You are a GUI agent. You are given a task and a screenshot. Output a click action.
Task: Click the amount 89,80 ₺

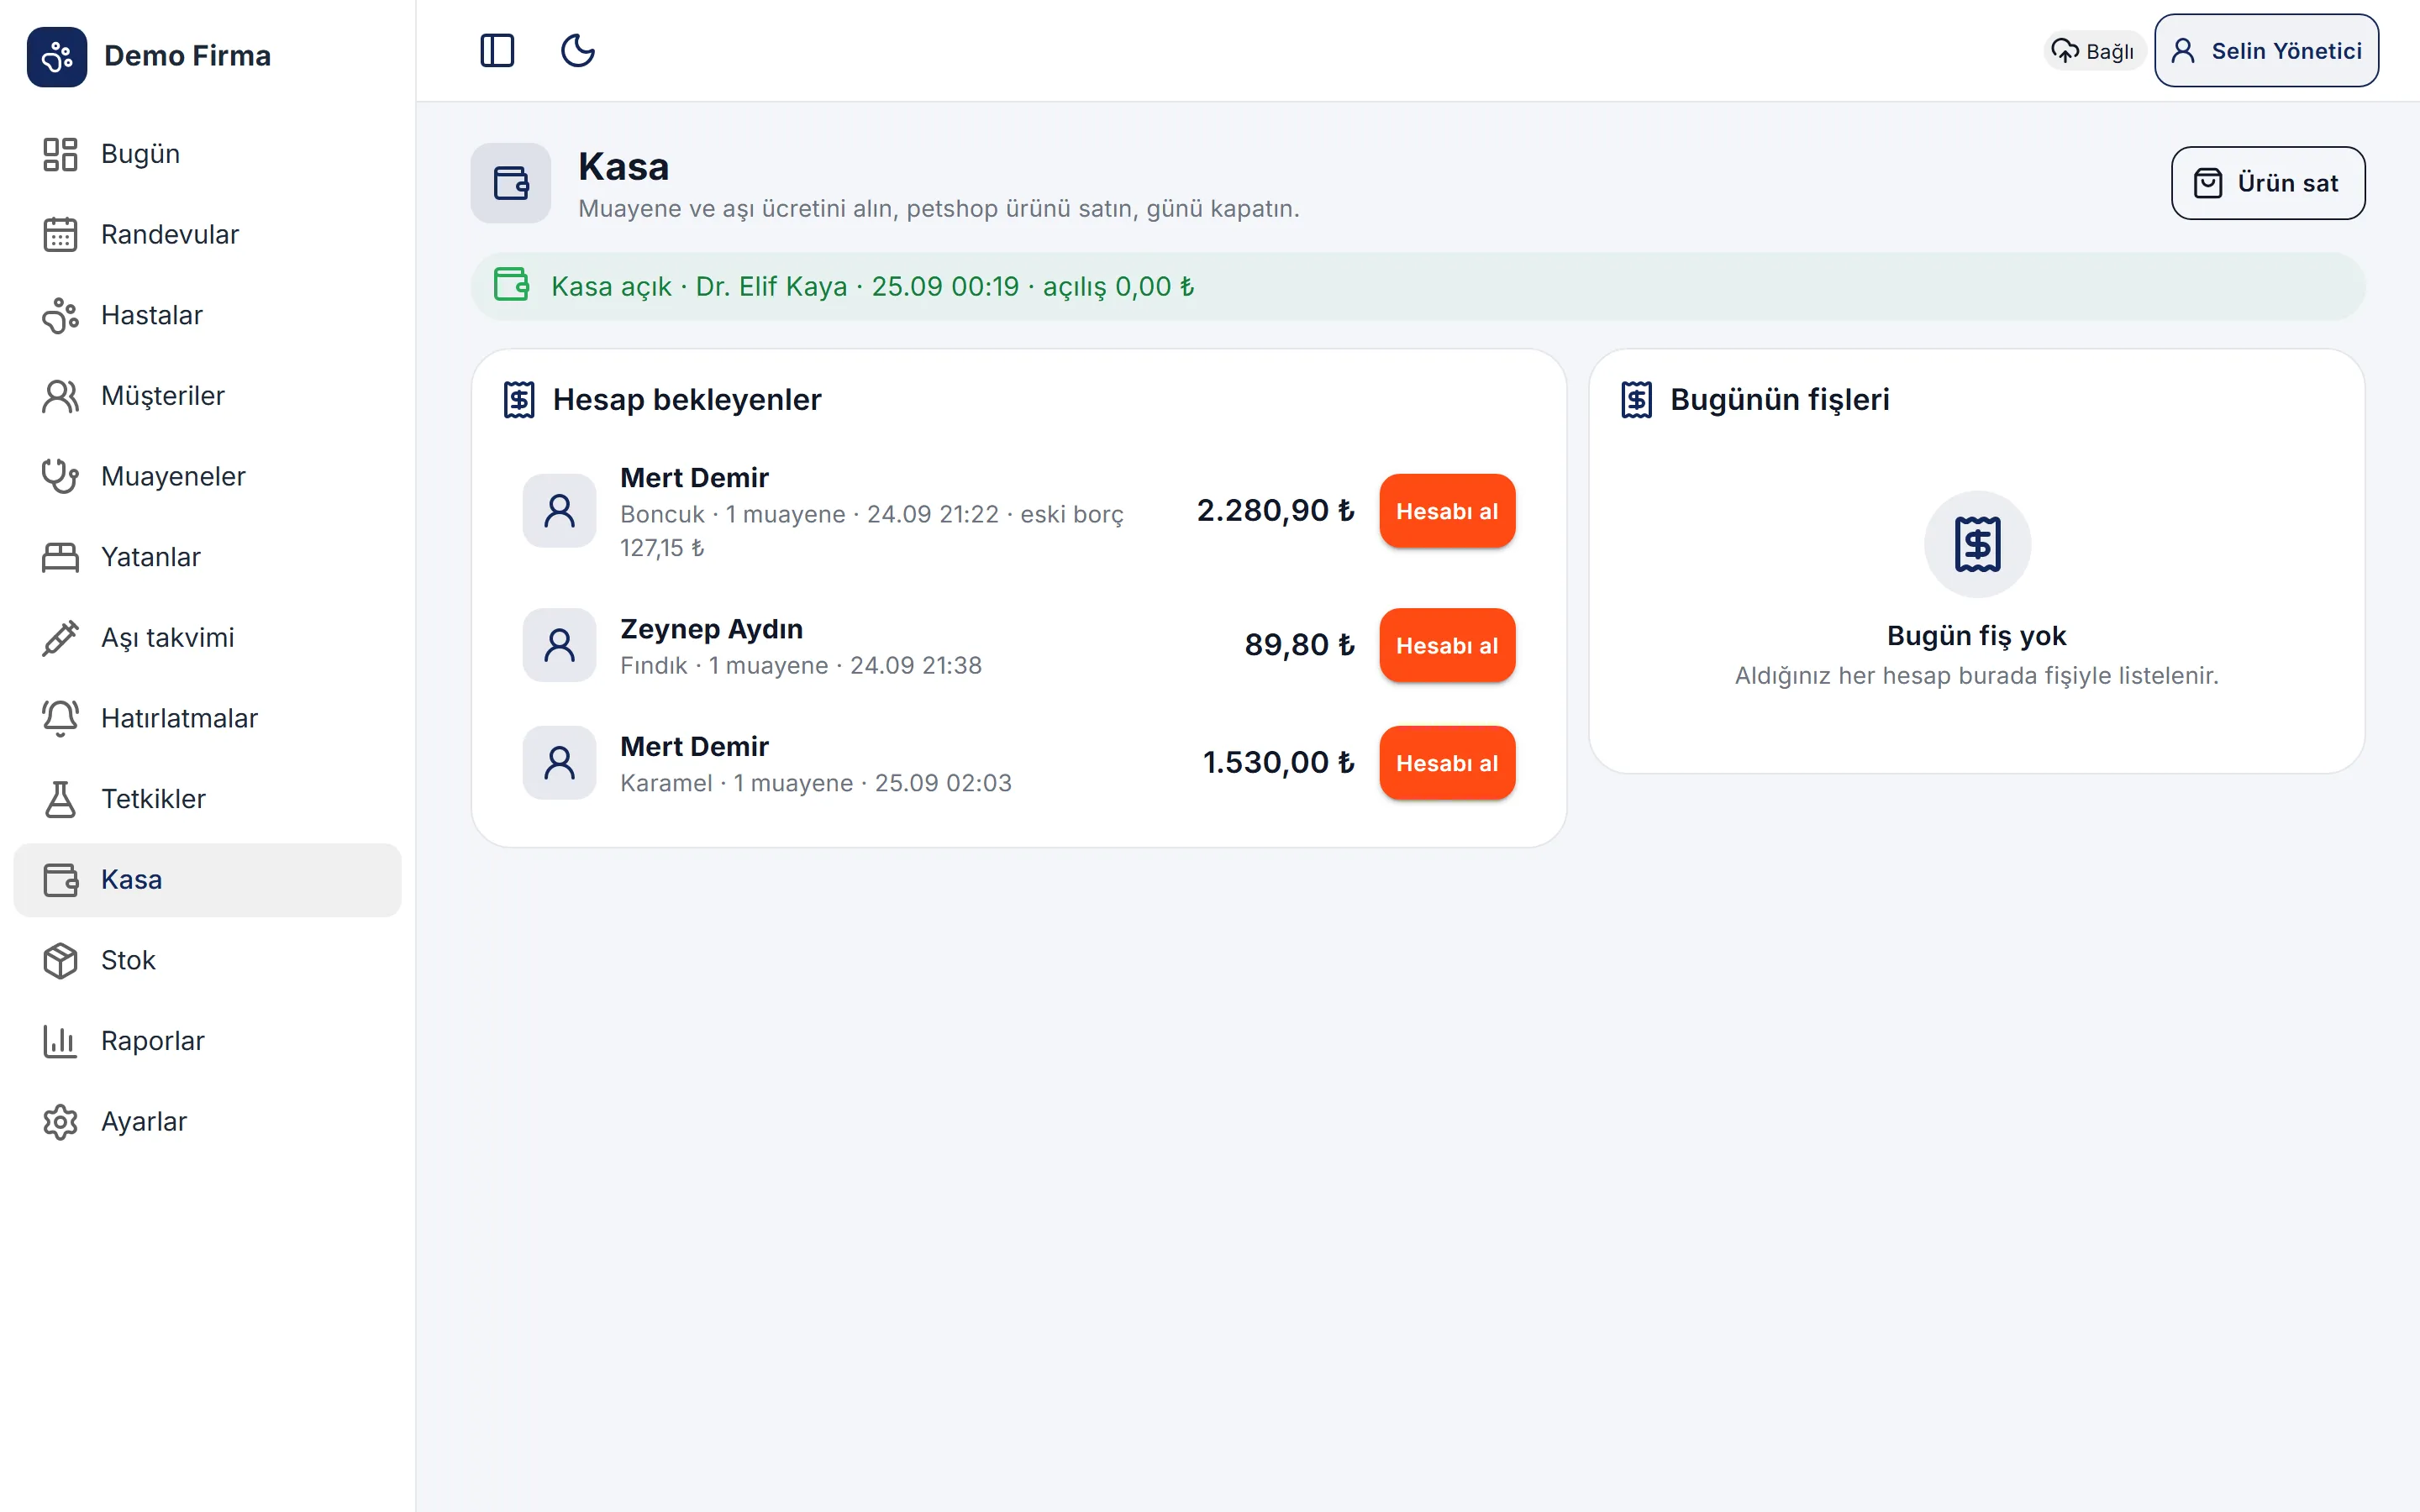click(1299, 646)
